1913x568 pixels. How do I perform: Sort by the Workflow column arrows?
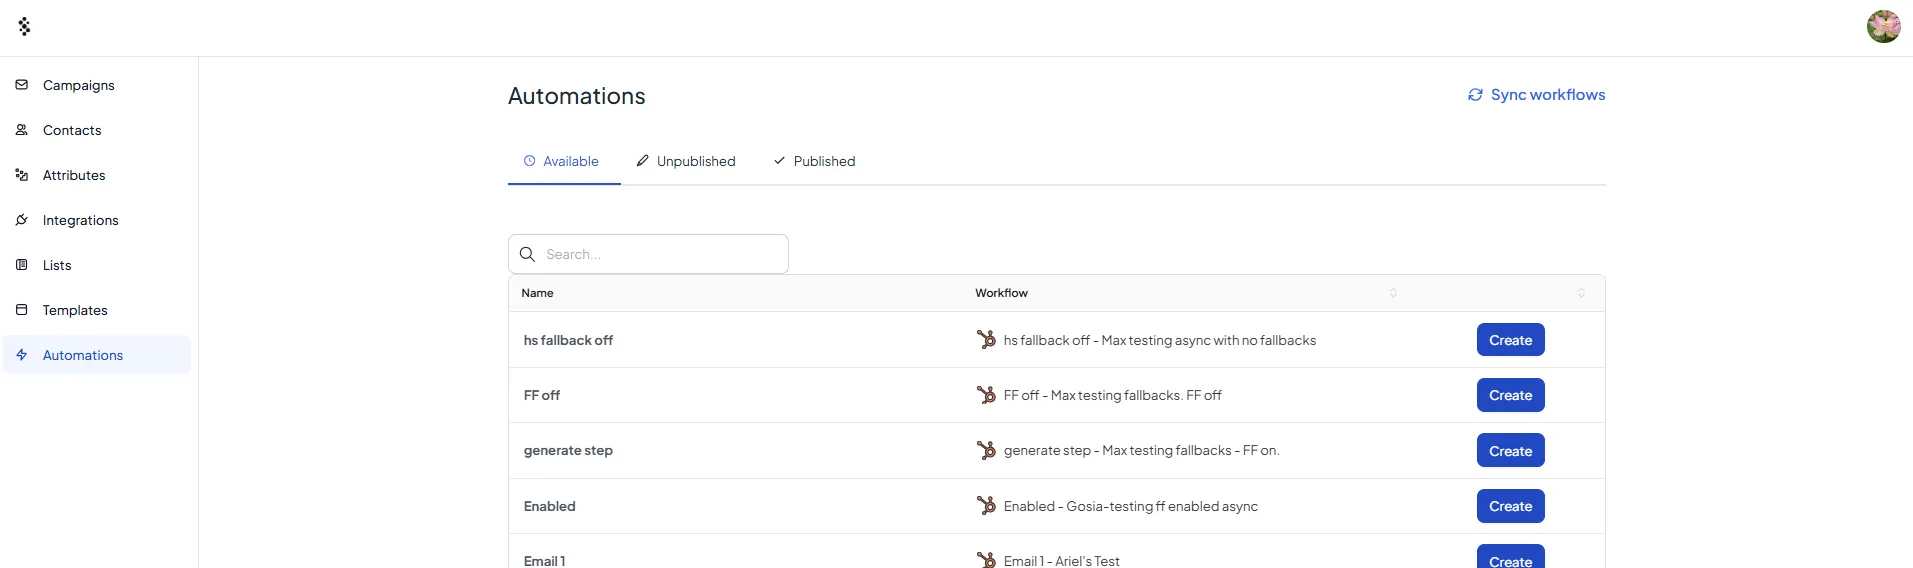pyautogui.click(x=1393, y=293)
